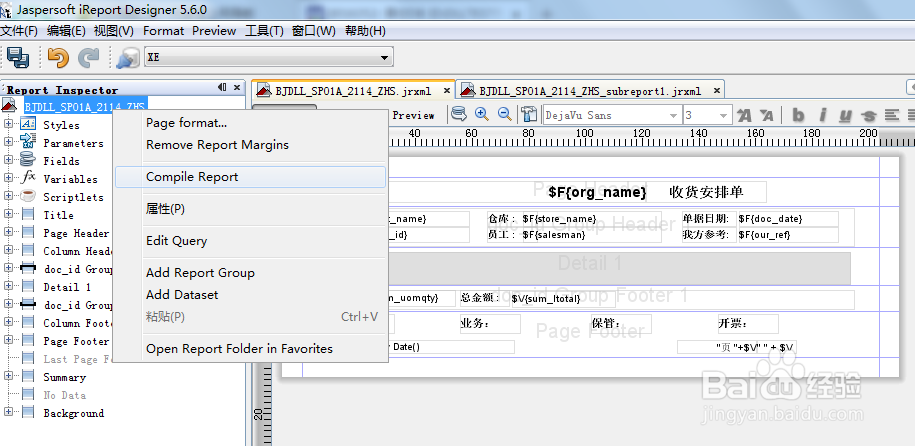Expand the Variables tree node
Screen dimensions: 915x446
pos(8,178)
